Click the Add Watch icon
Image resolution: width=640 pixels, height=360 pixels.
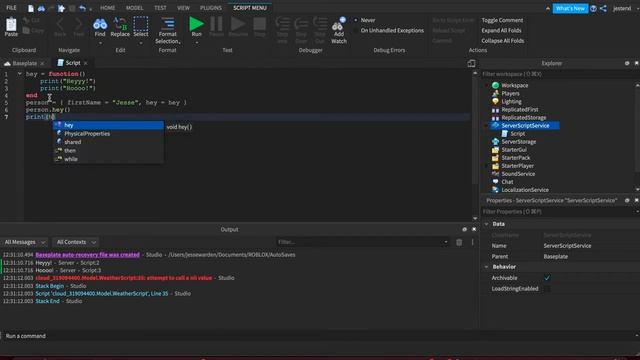pos(338,25)
